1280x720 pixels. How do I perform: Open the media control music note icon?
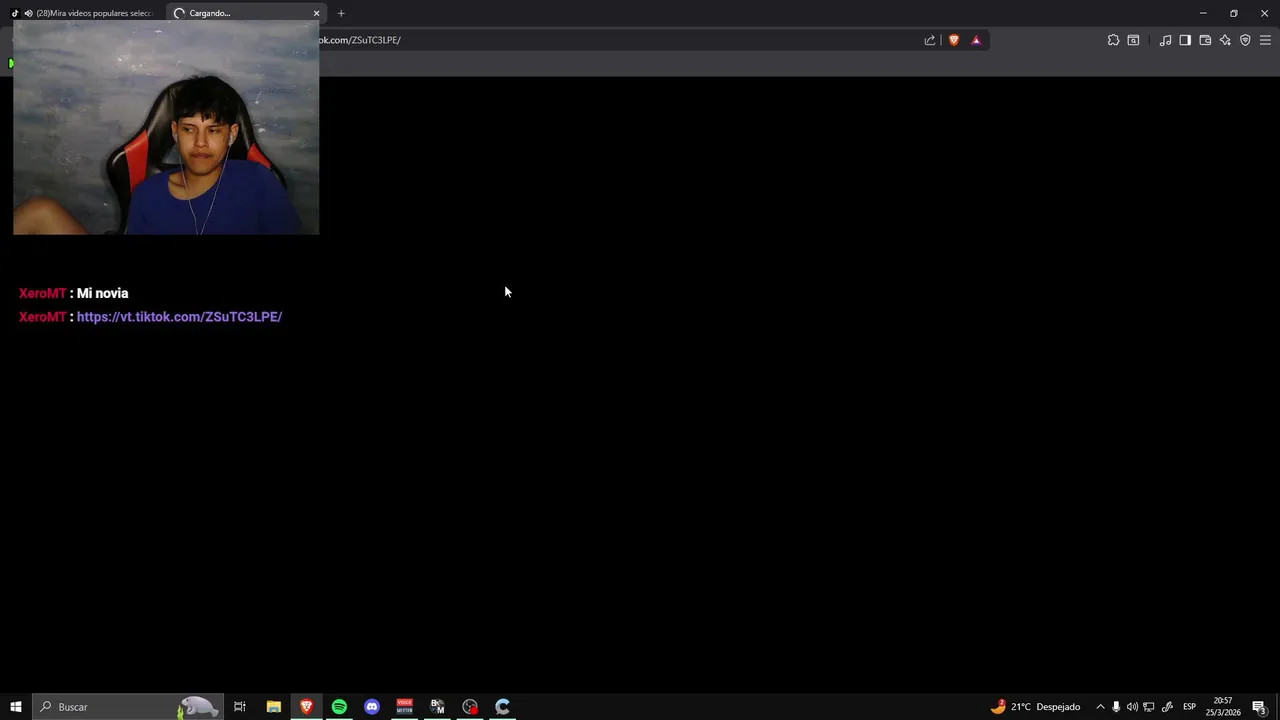[x=1165, y=40]
